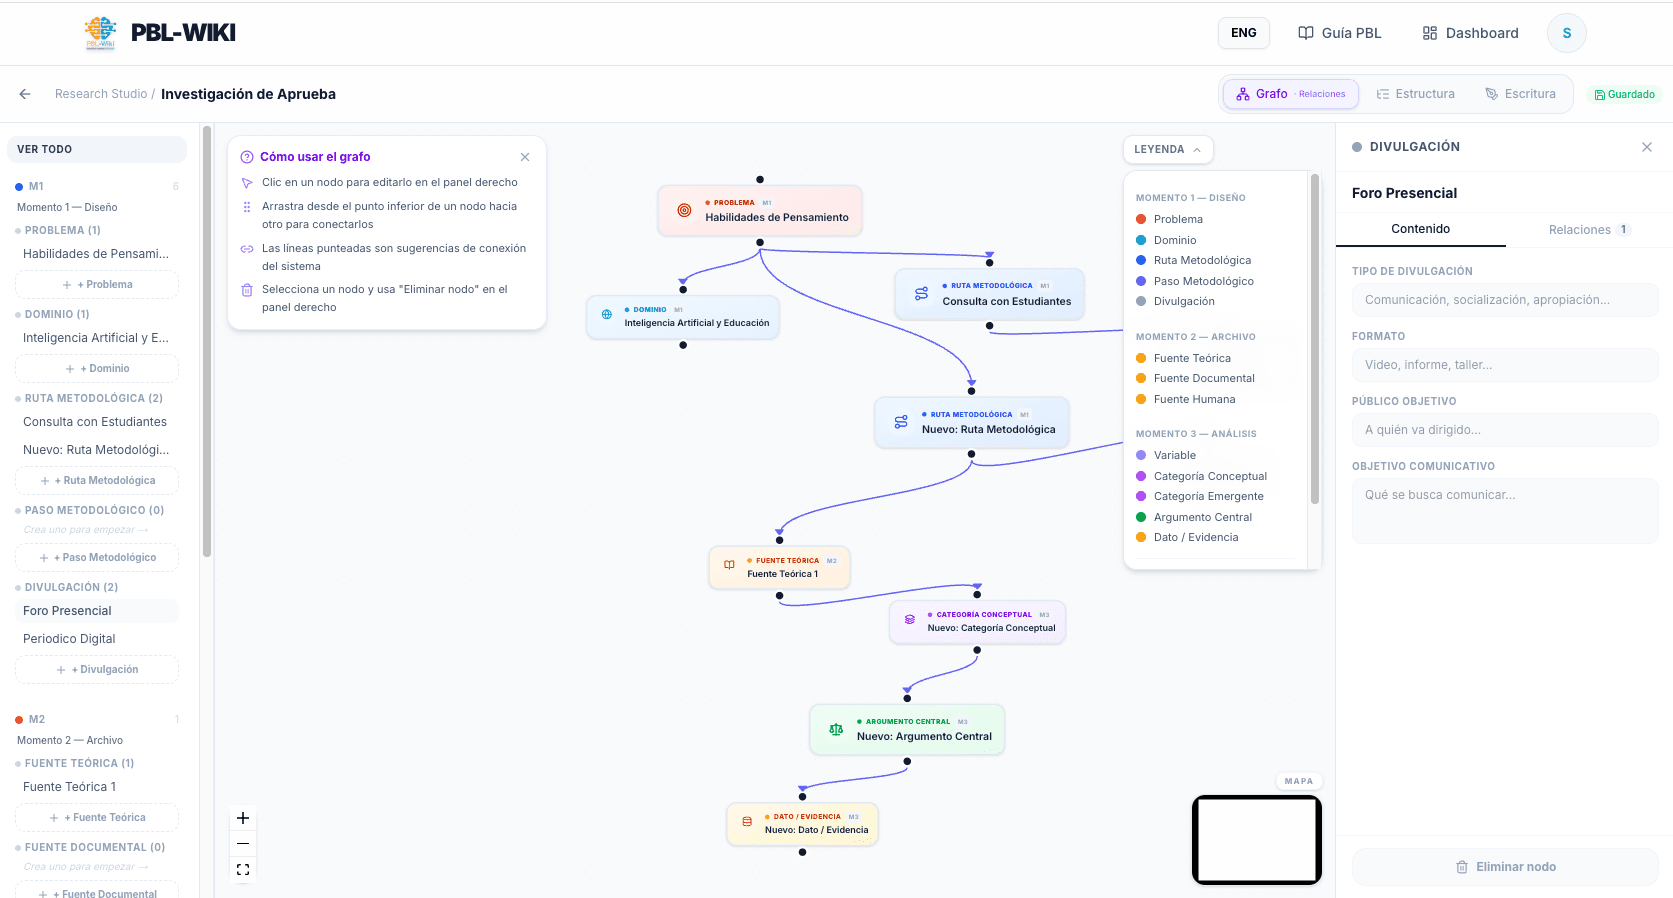Click the Objetivo comunicativo text area
Screen dimensions: 1673x898
[1505, 511]
